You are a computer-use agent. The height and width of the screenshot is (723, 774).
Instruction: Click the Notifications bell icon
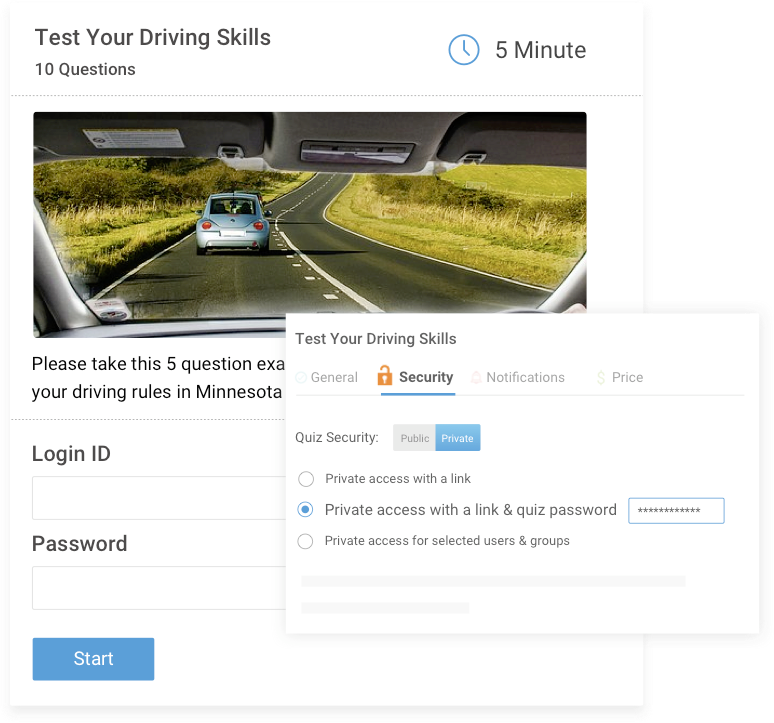tap(476, 378)
